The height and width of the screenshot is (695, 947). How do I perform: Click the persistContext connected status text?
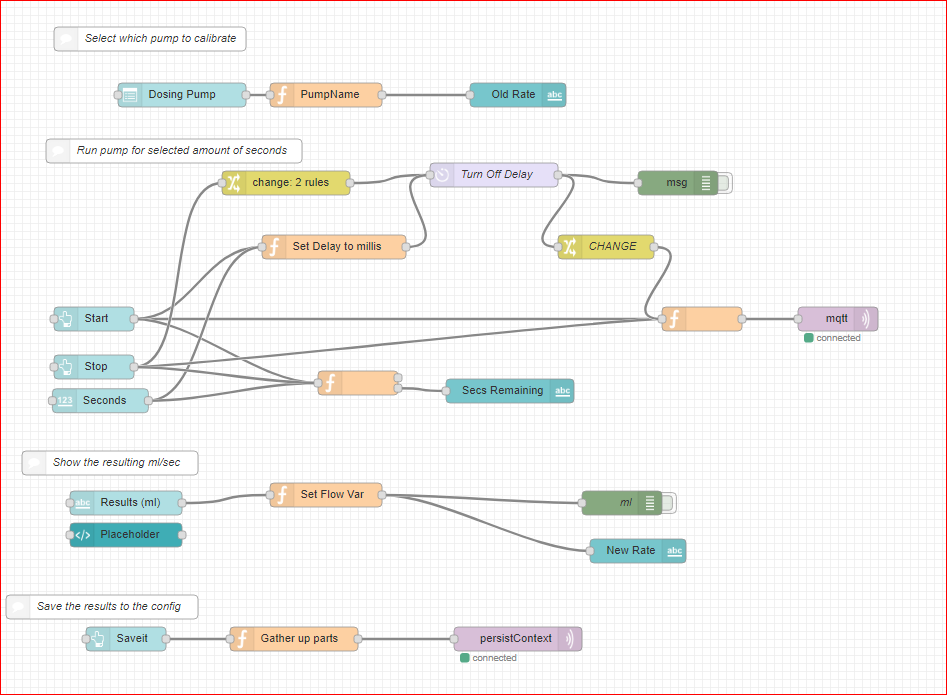pyautogui.click(x=494, y=658)
